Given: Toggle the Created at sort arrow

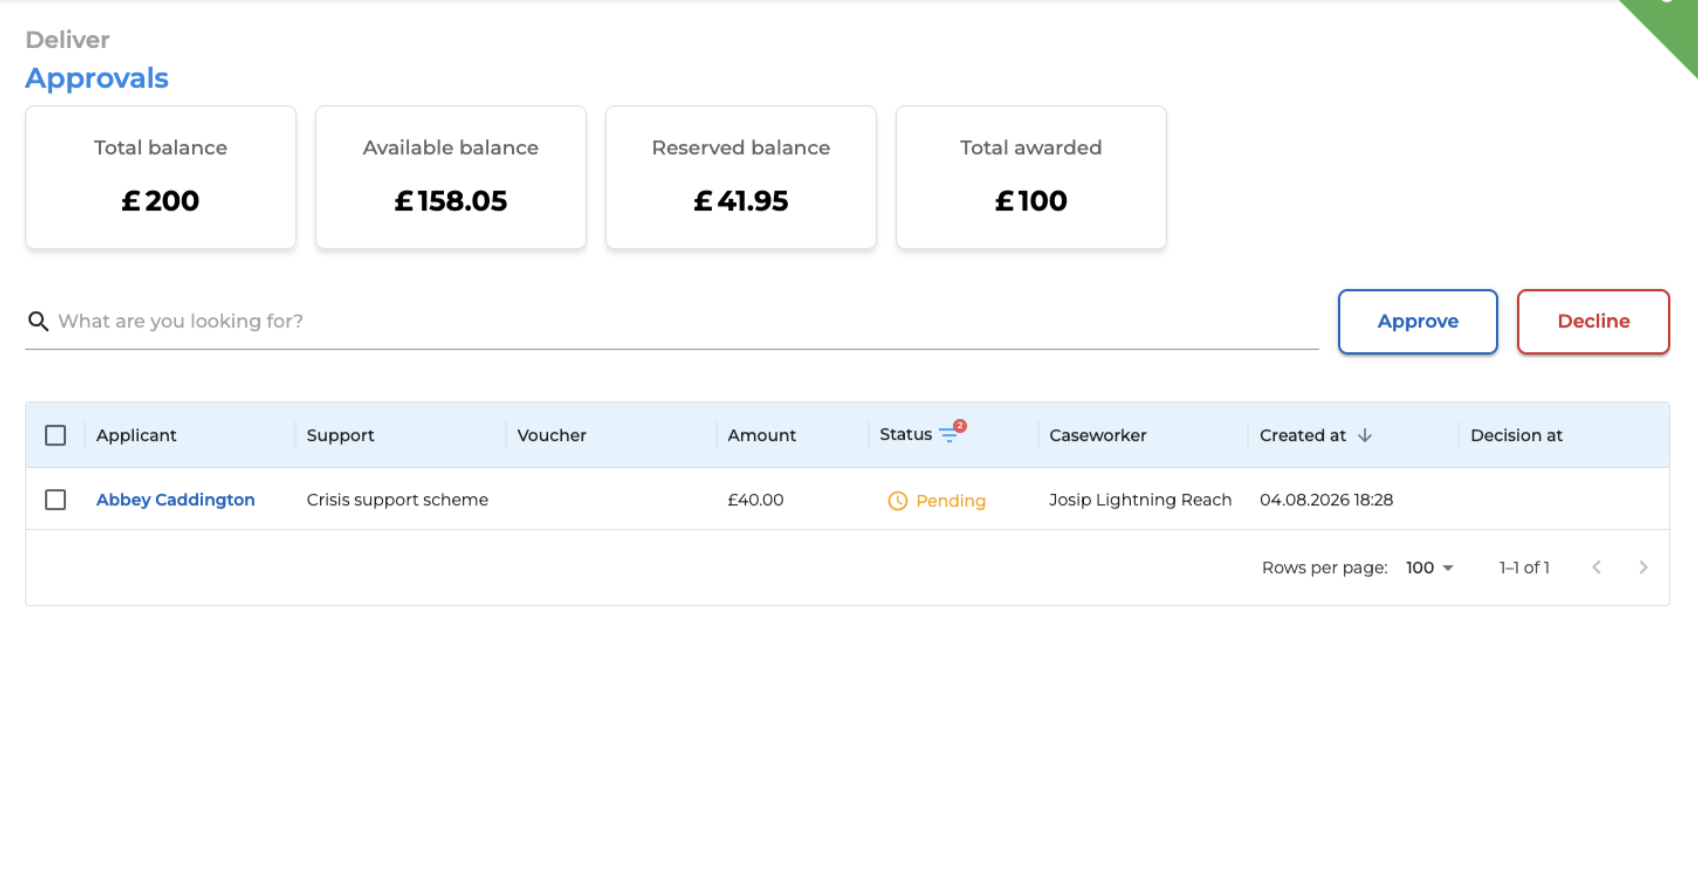Looking at the screenshot, I should tap(1365, 435).
